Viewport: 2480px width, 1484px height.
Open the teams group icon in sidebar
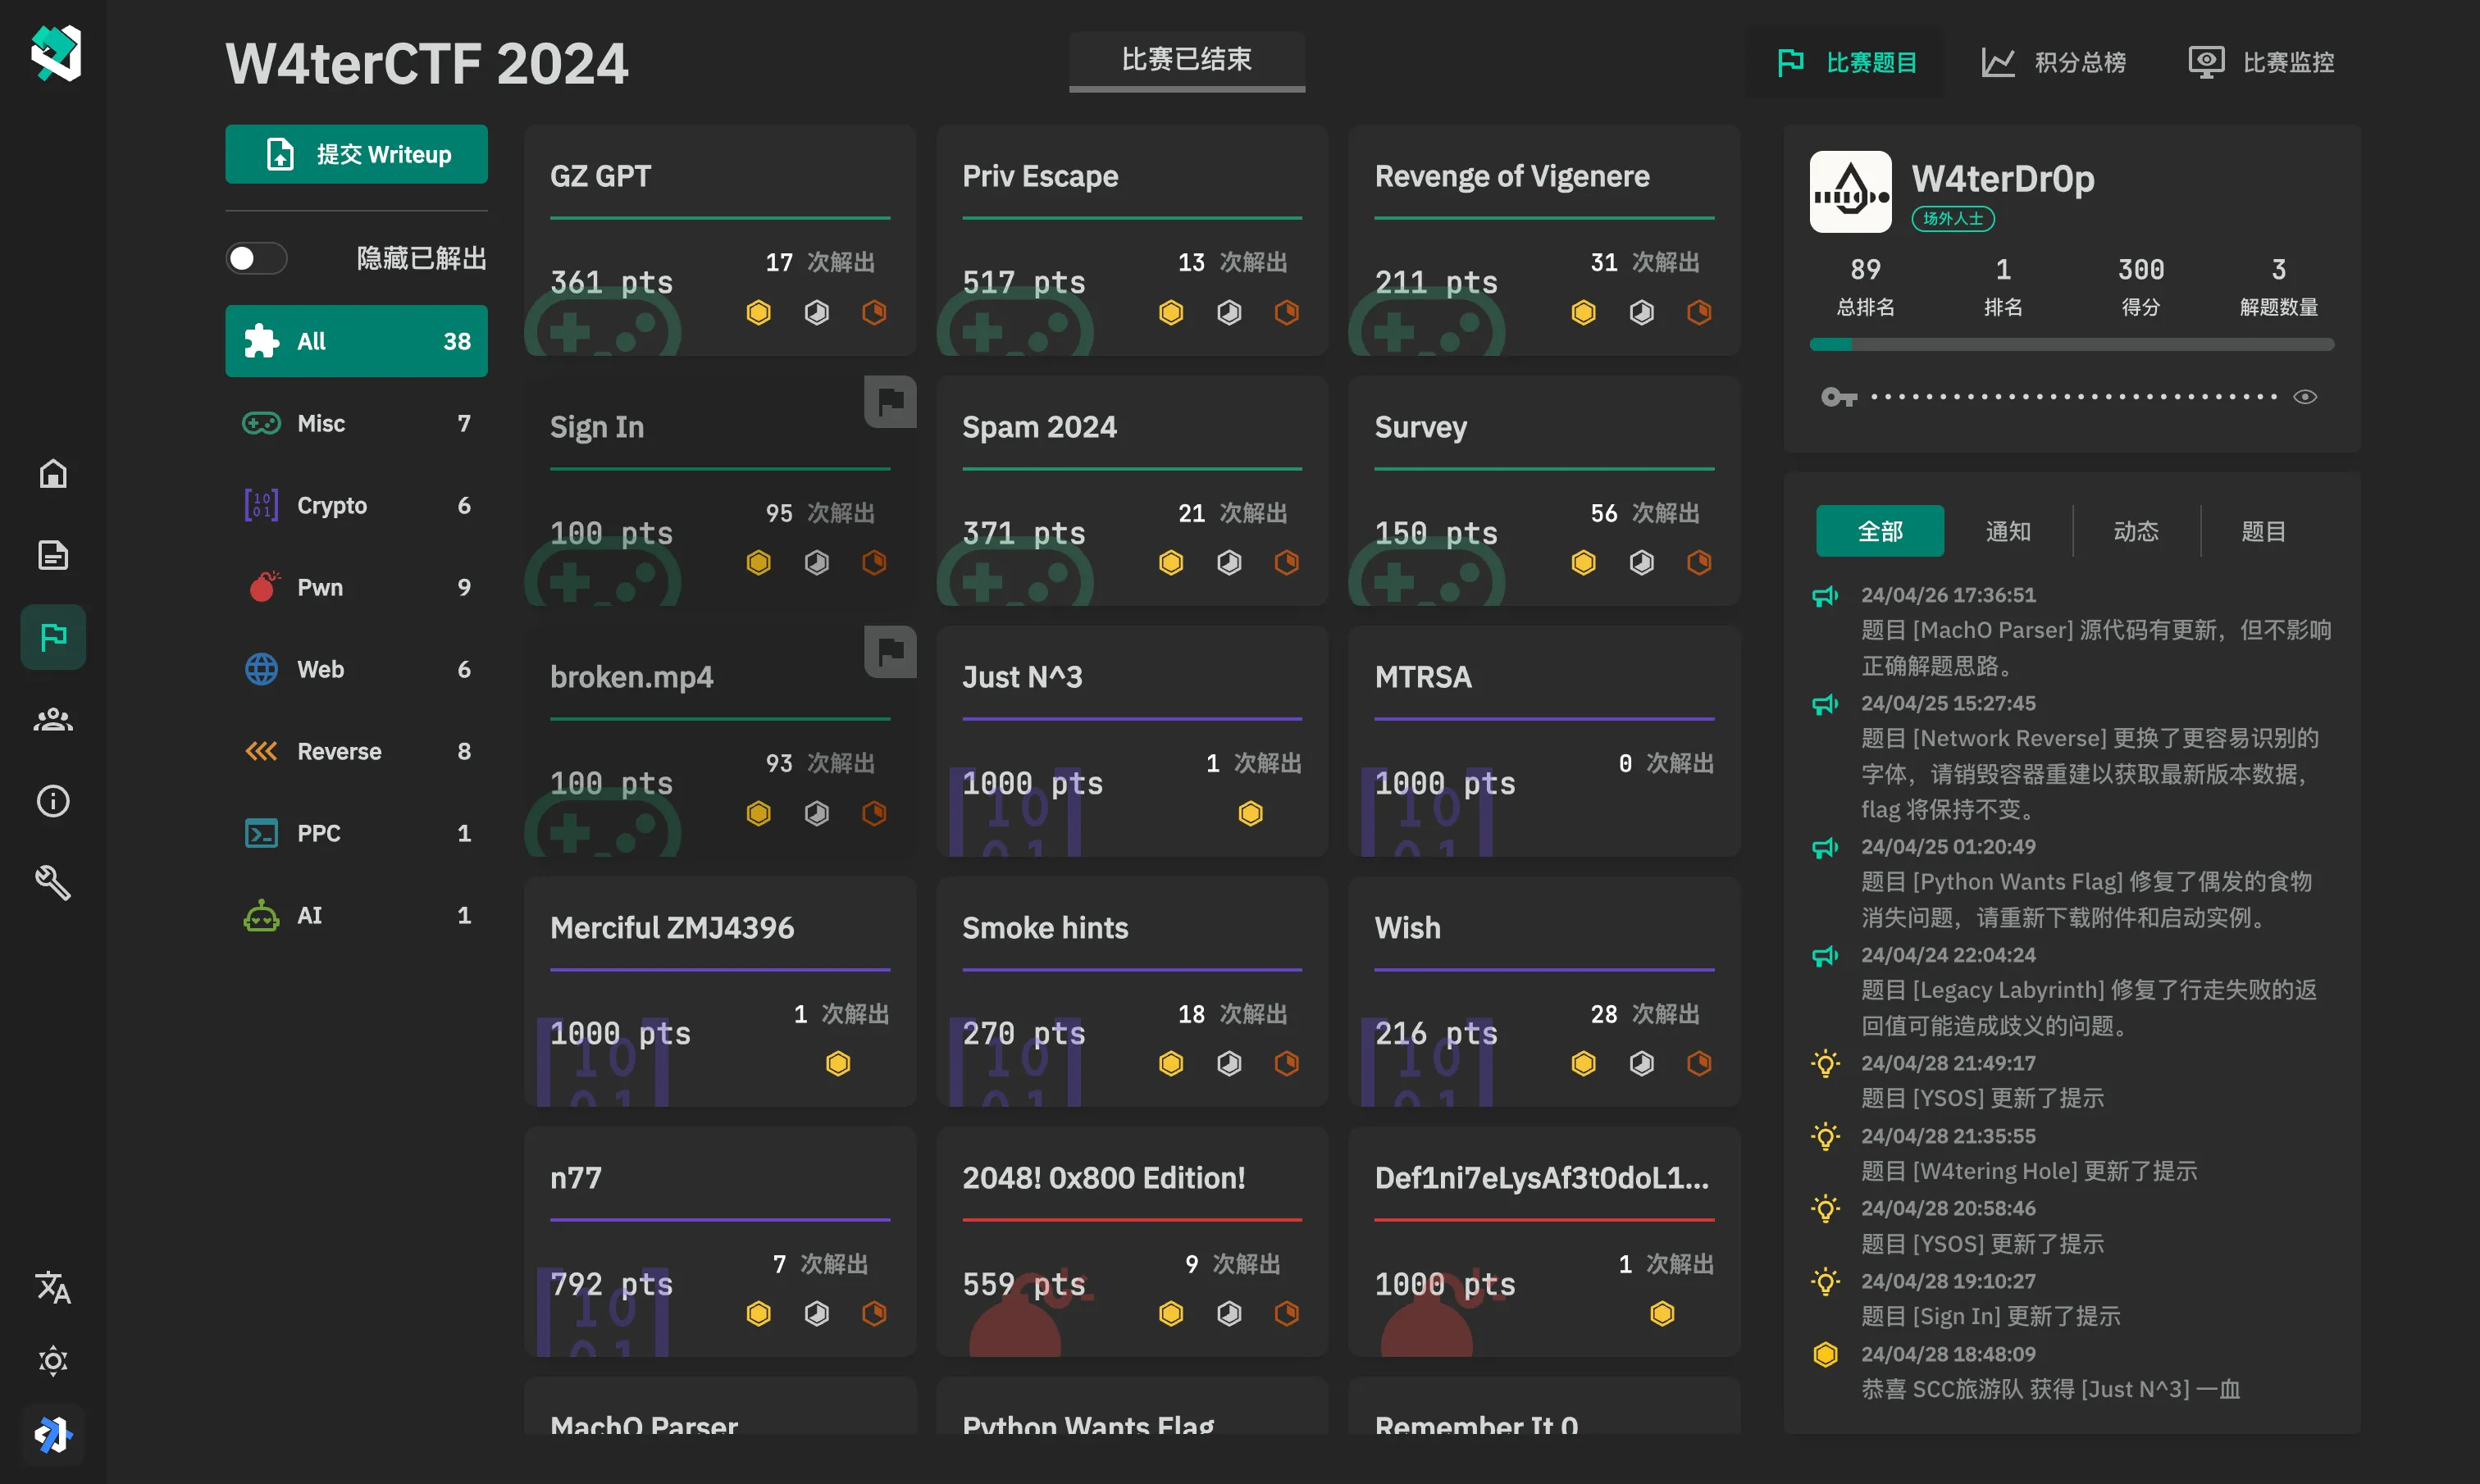click(53, 719)
